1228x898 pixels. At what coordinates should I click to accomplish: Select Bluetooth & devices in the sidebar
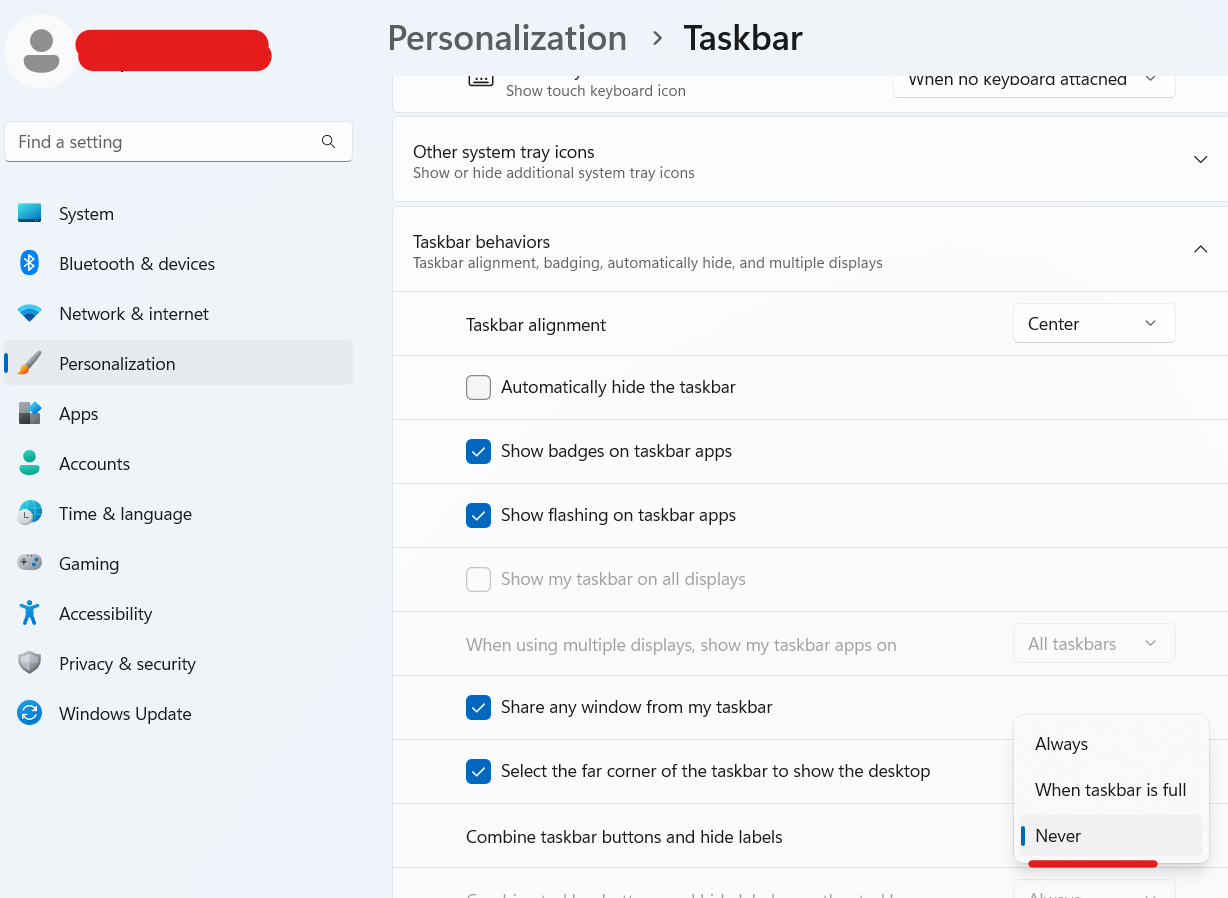136,263
